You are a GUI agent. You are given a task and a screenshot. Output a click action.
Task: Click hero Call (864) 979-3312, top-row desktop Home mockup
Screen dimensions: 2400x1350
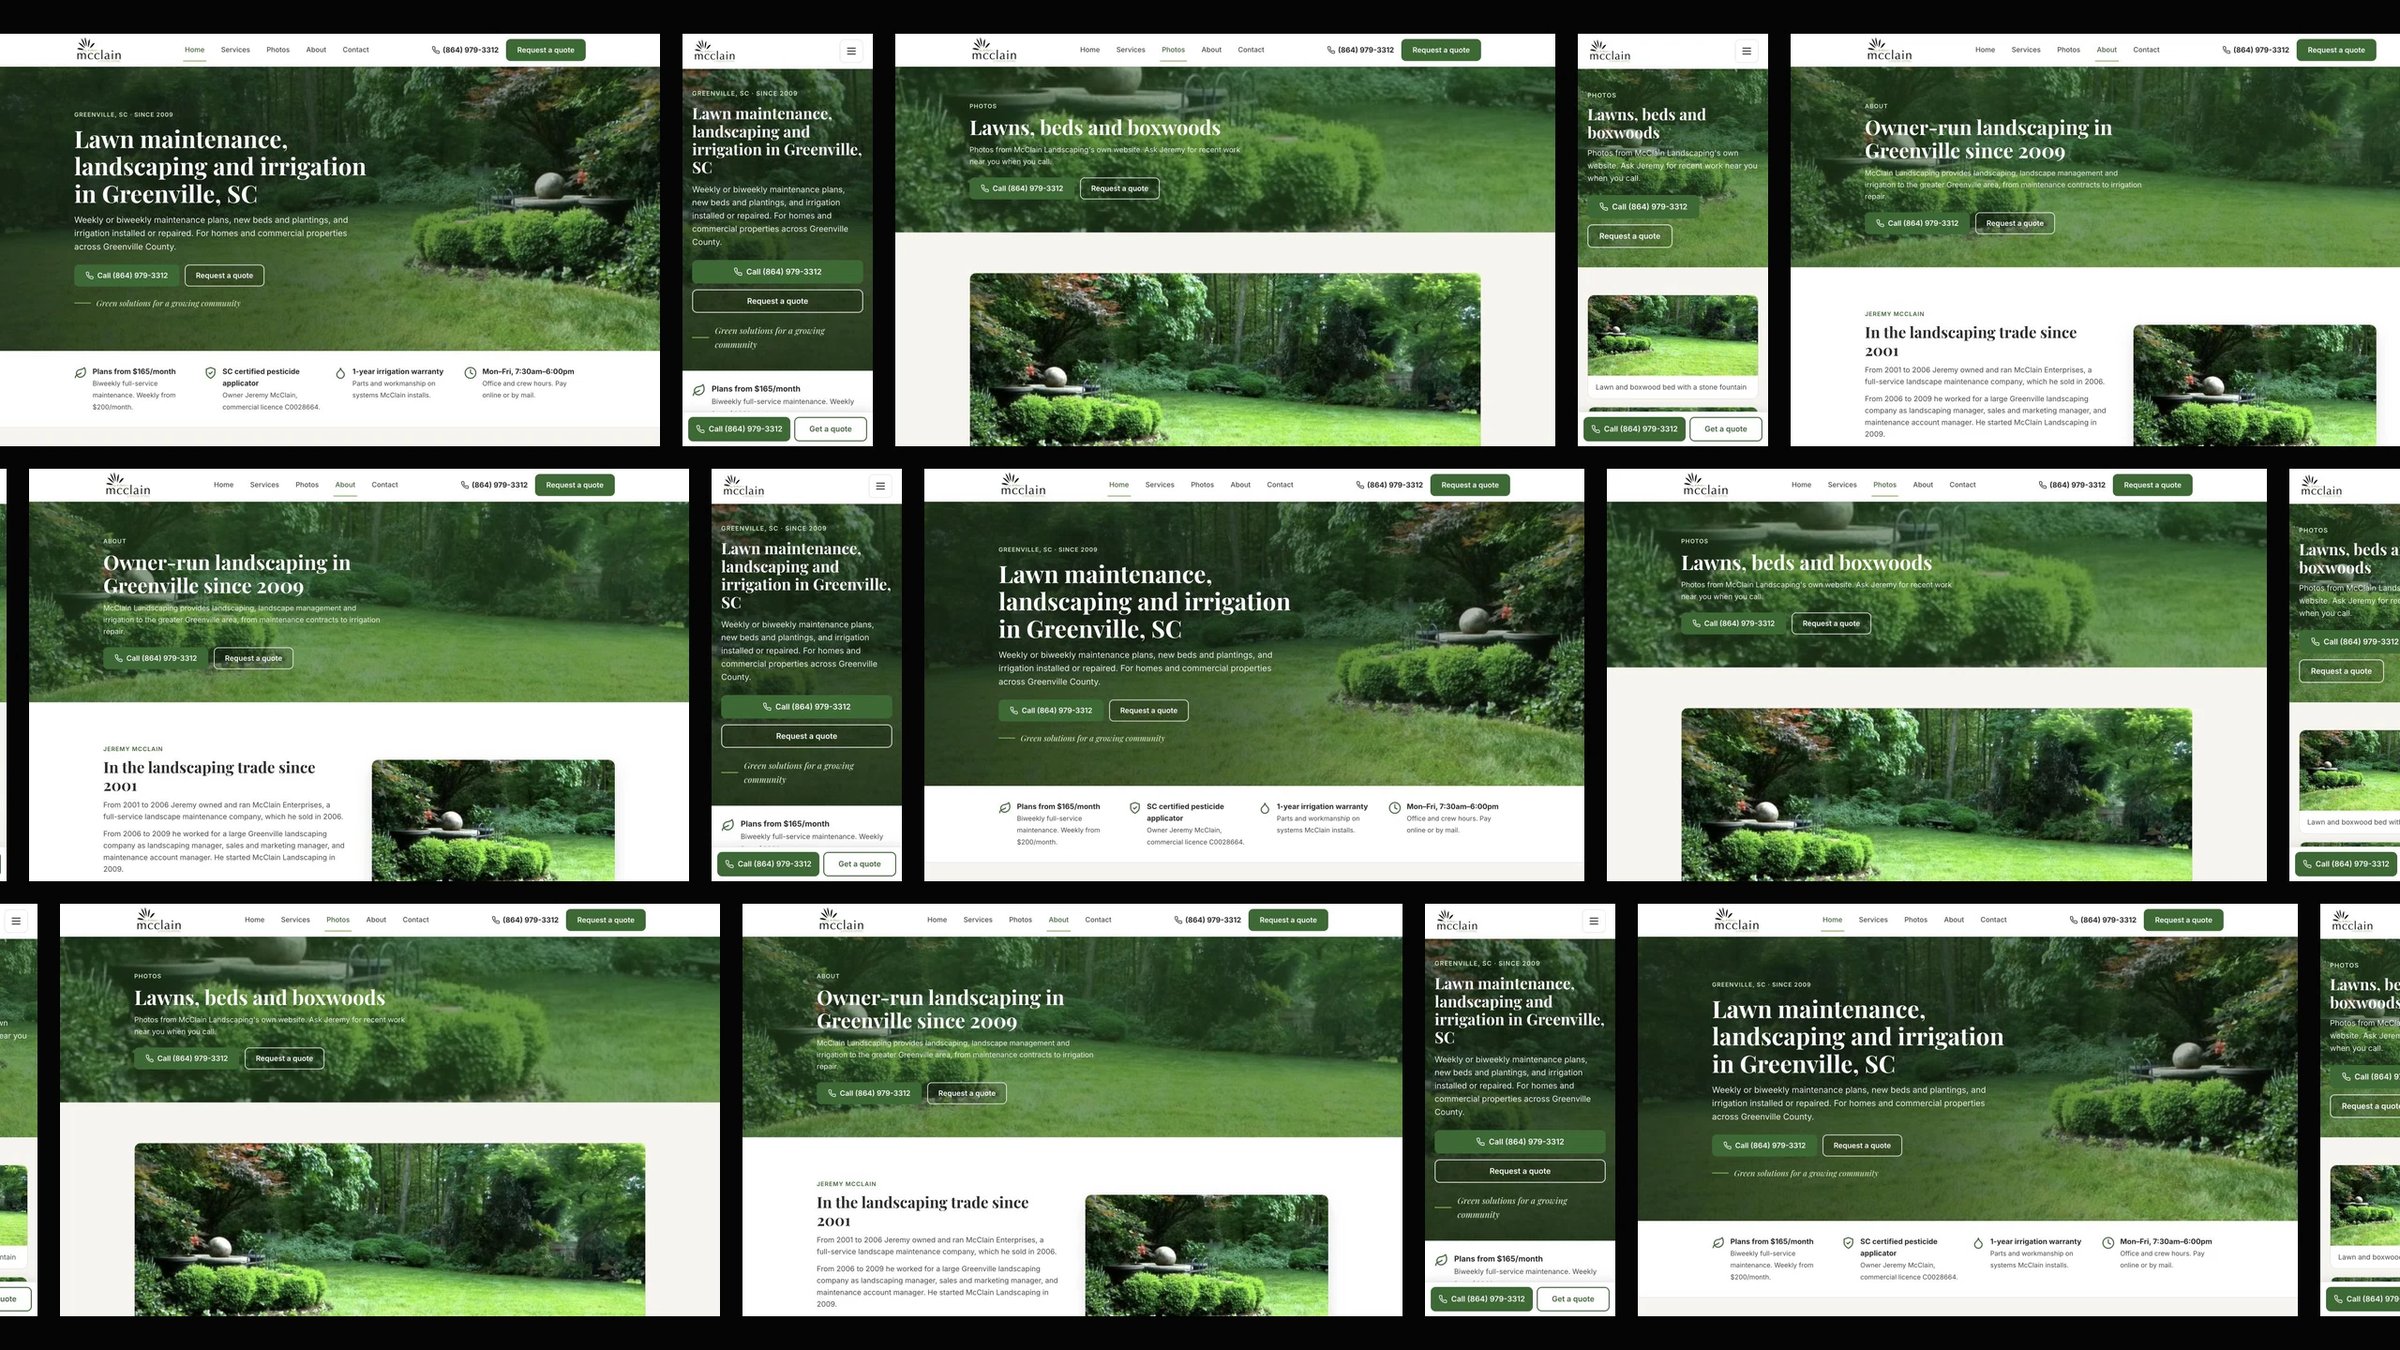tap(127, 276)
